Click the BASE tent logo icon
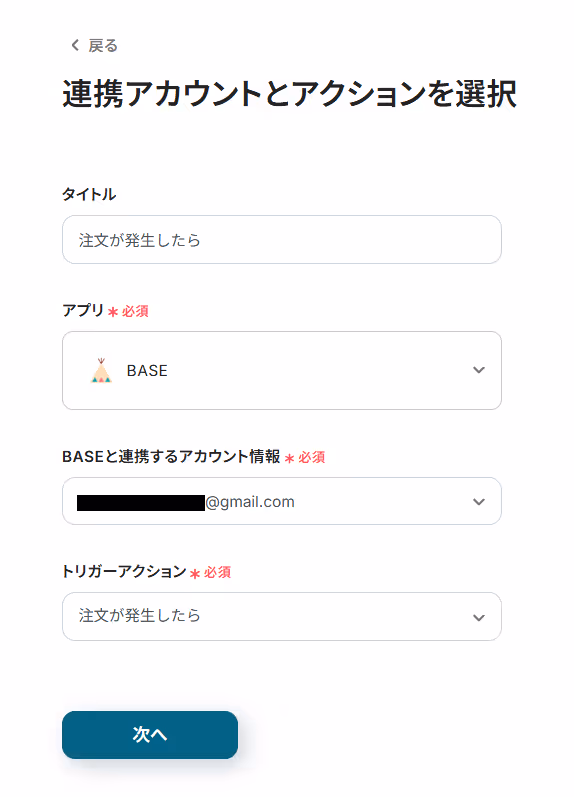Image resolution: width=574 pixels, height=797 pixels. point(101,370)
